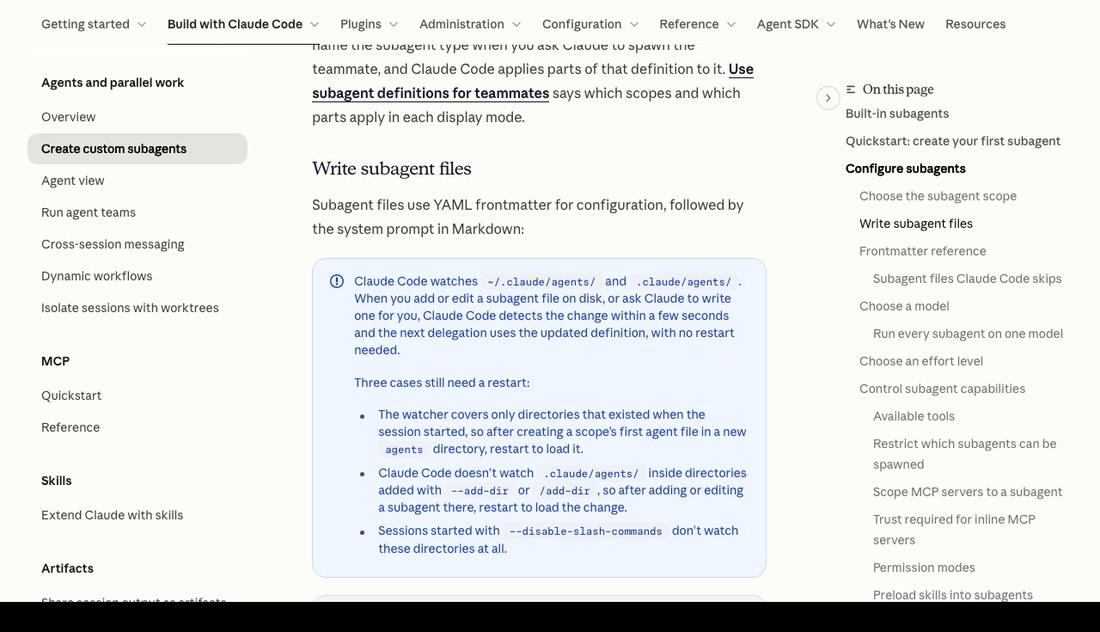1100x632 pixels.
Task: Jump to Choose a model section
Action: pos(904,307)
